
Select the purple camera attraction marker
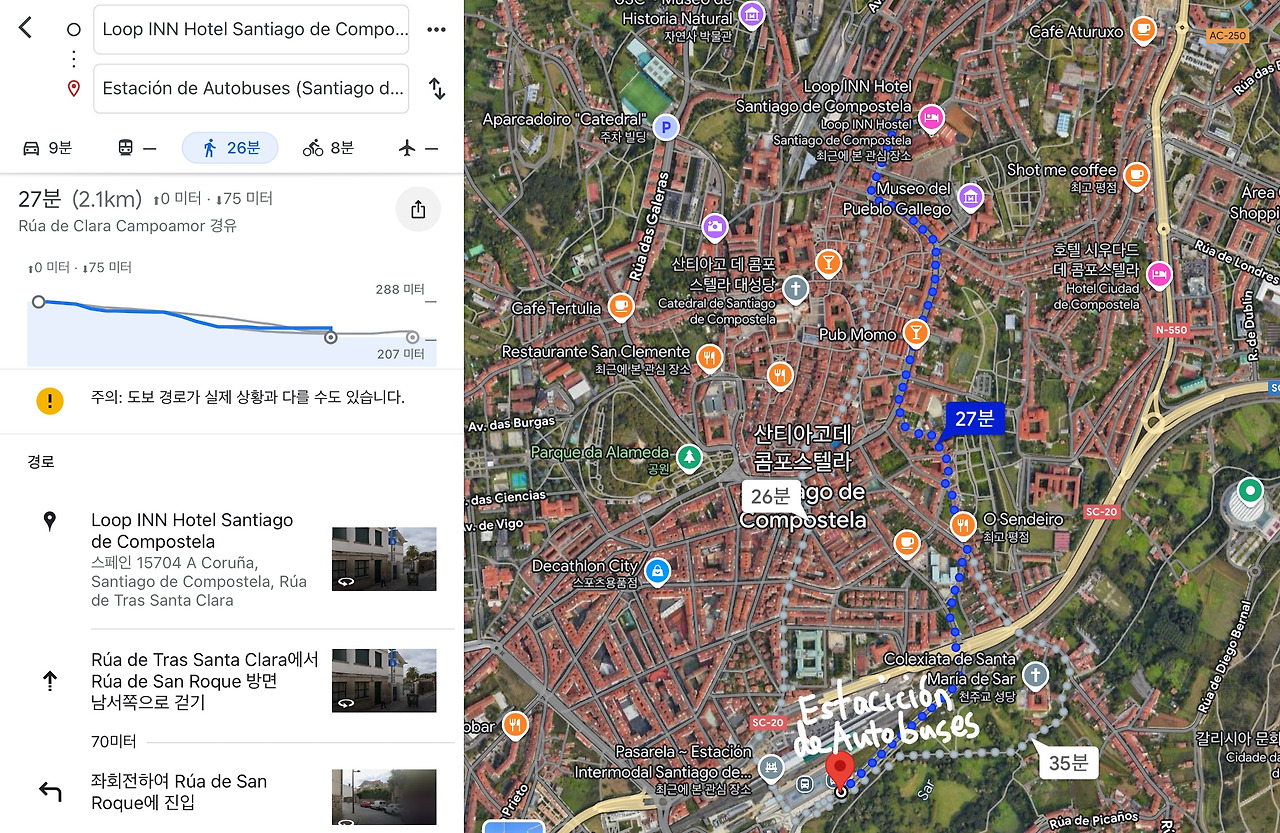coord(714,227)
